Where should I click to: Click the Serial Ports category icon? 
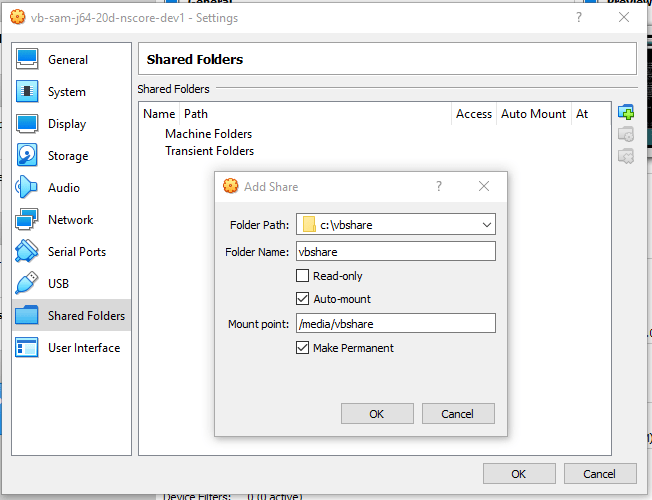(x=27, y=251)
